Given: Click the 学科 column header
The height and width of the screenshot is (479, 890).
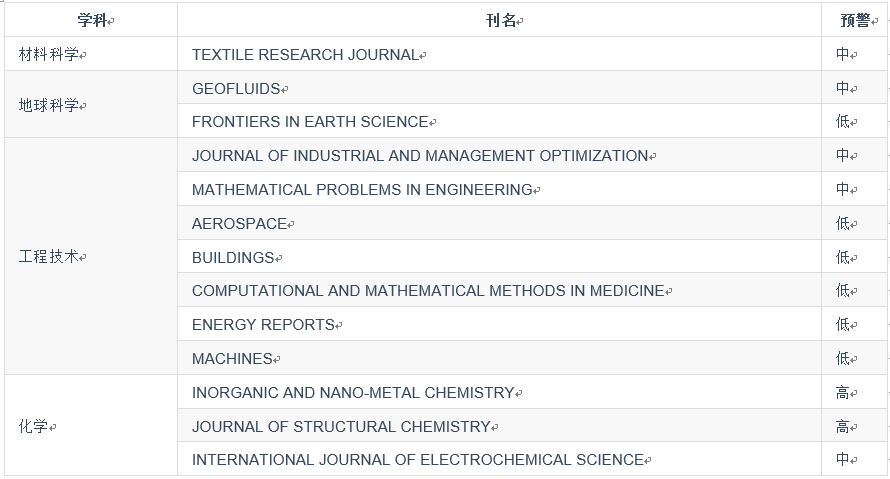Looking at the screenshot, I should click(x=92, y=21).
